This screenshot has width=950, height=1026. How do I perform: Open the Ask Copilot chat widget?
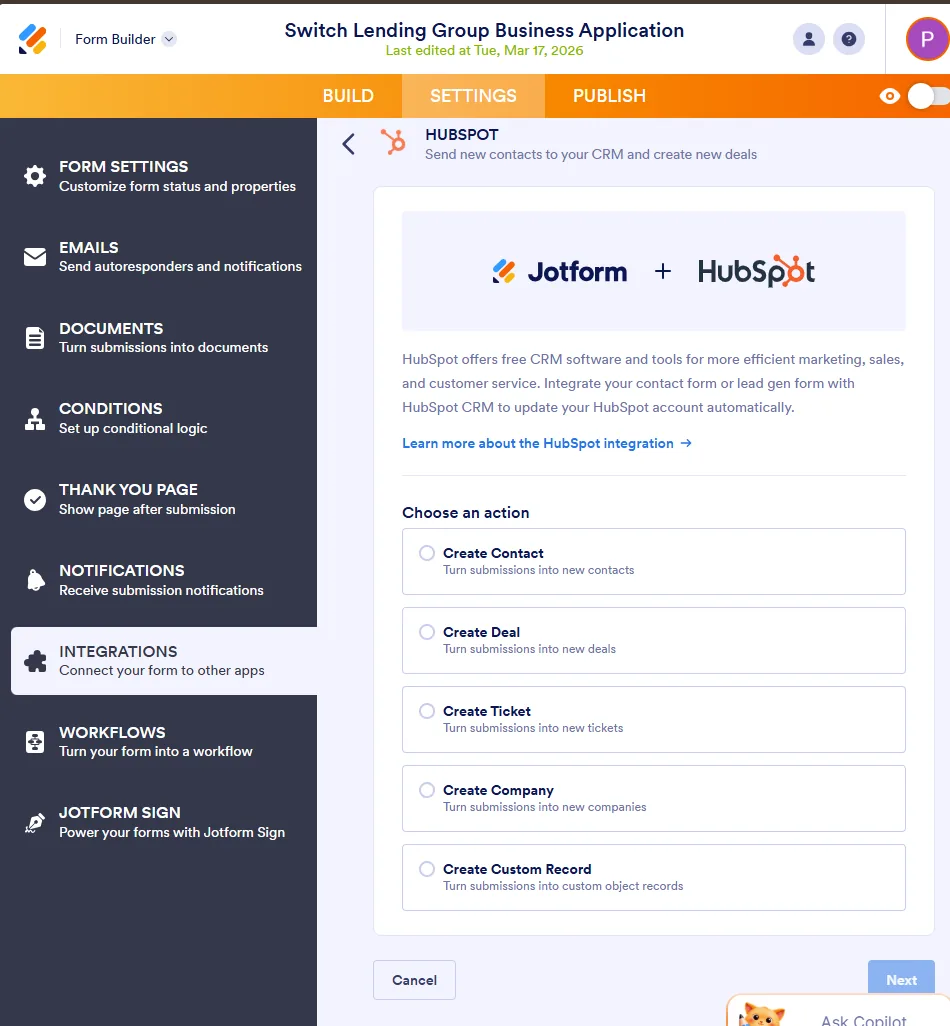tap(839, 1011)
